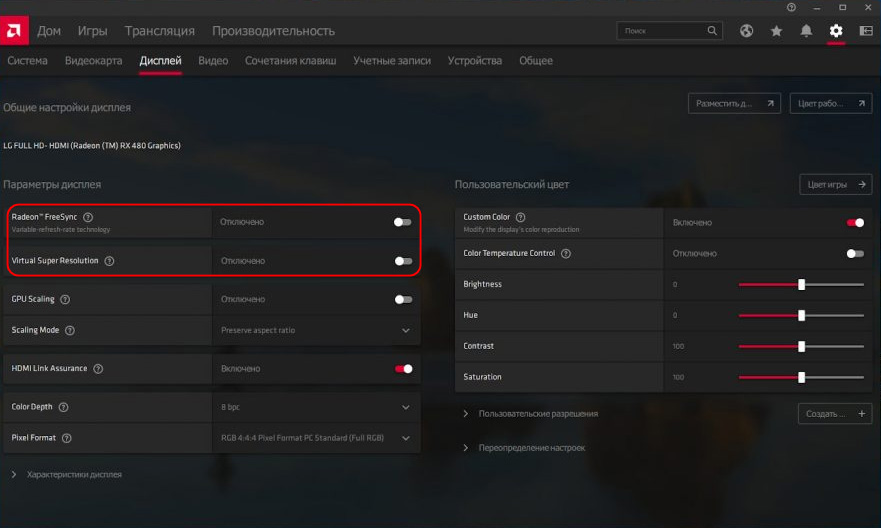Image resolution: width=881 pixels, height=528 pixels.
Task: Open settings gear icon
Action: (x=836, y=31)
